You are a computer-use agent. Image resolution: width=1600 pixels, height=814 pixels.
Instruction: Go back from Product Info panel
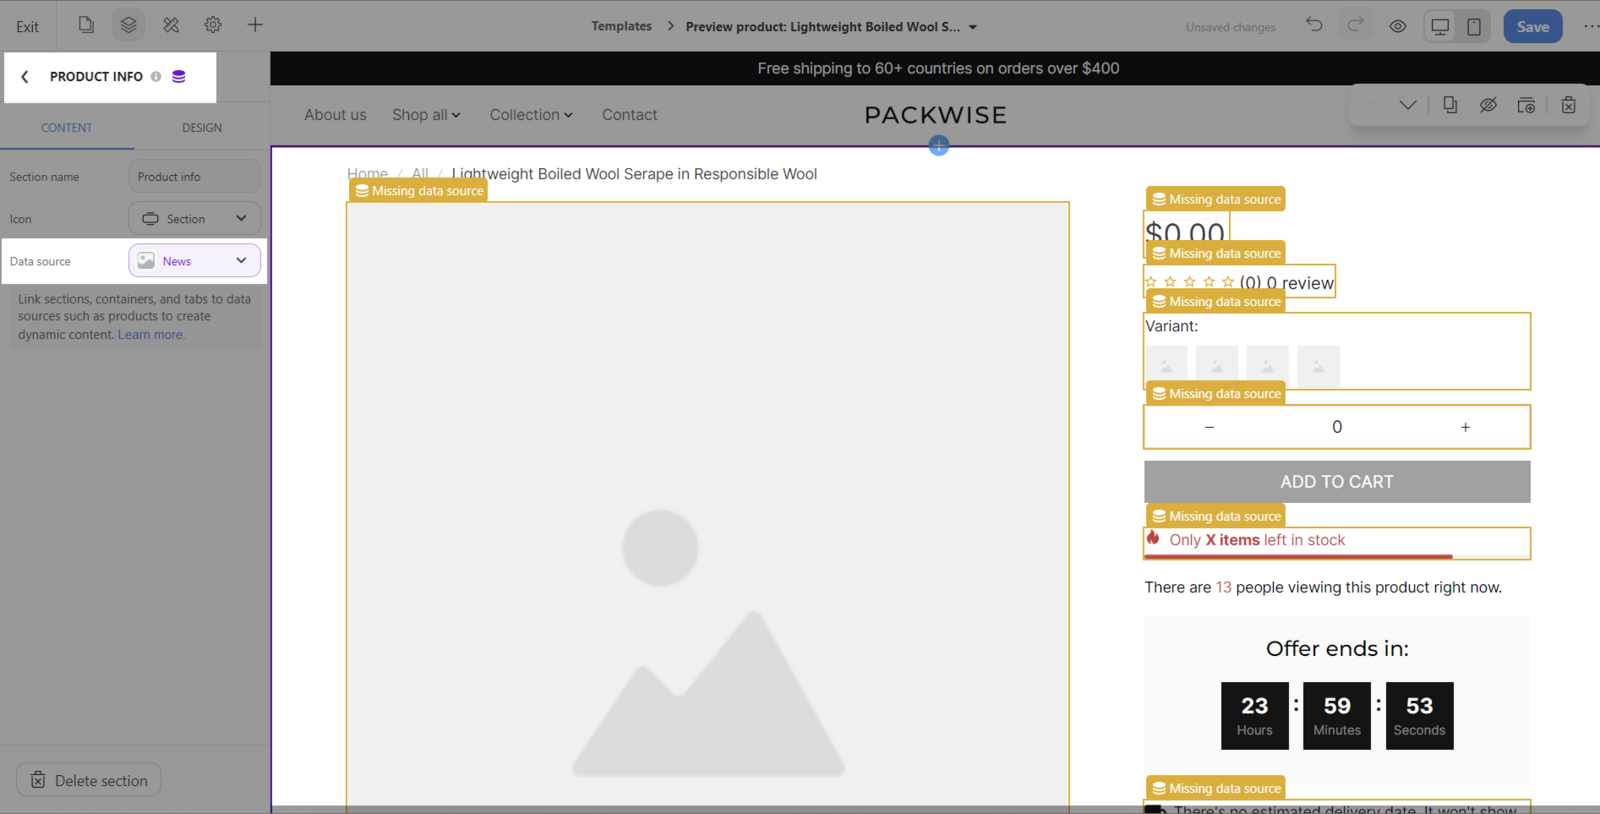point(25,76)
